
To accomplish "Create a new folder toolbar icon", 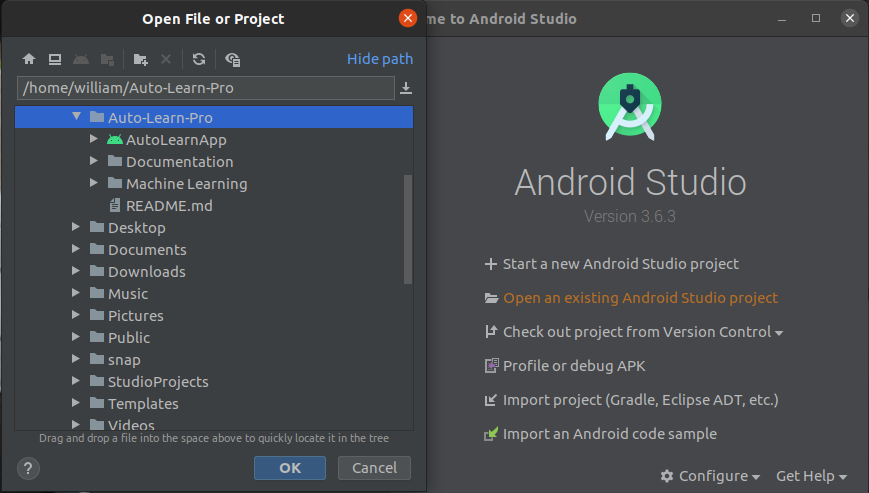I will coord(140,59).
